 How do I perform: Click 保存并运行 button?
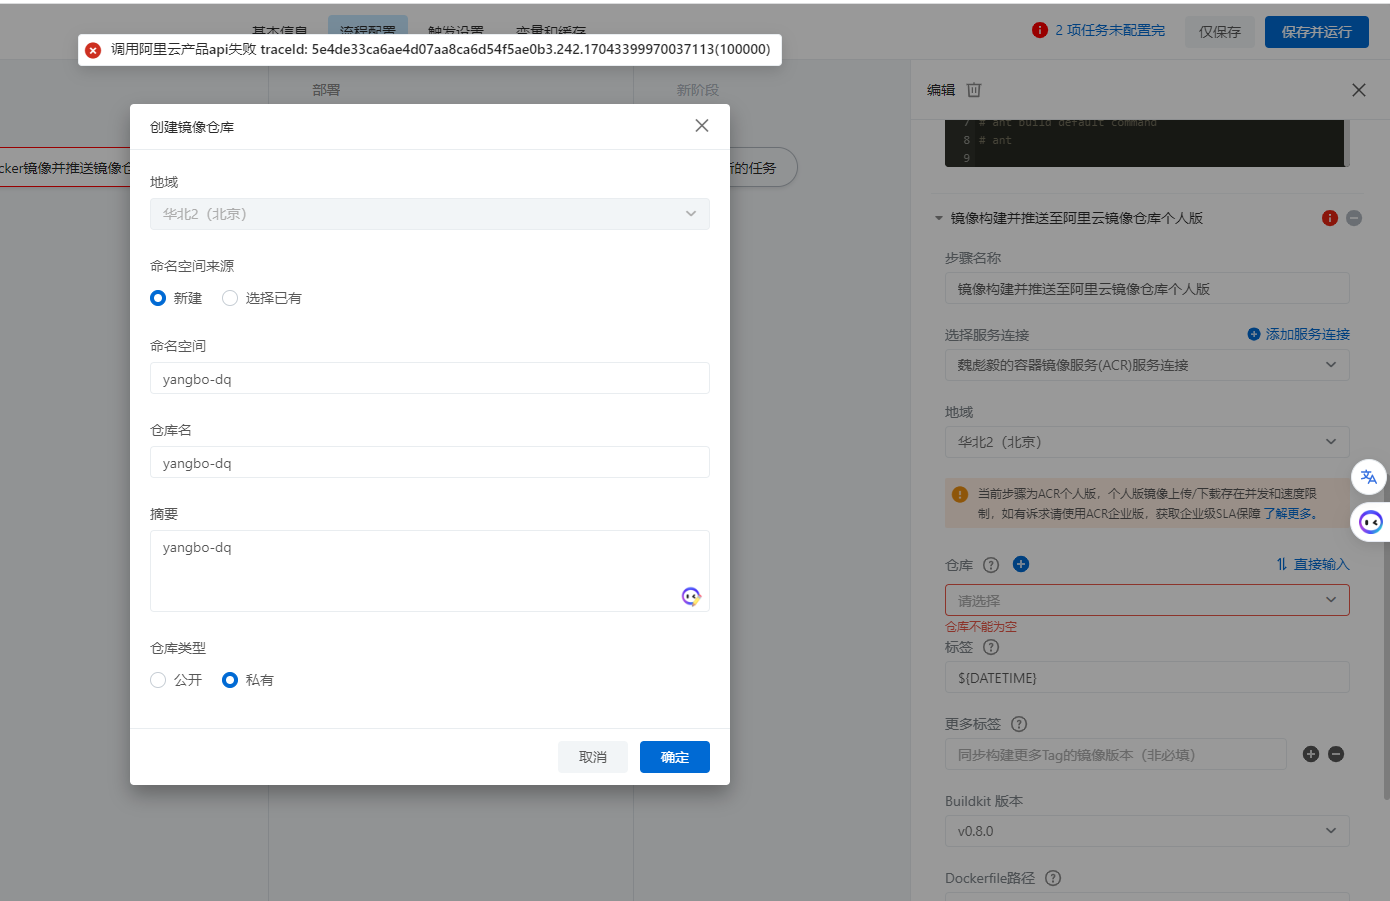pyautogui.click(x=1317, y=32)
